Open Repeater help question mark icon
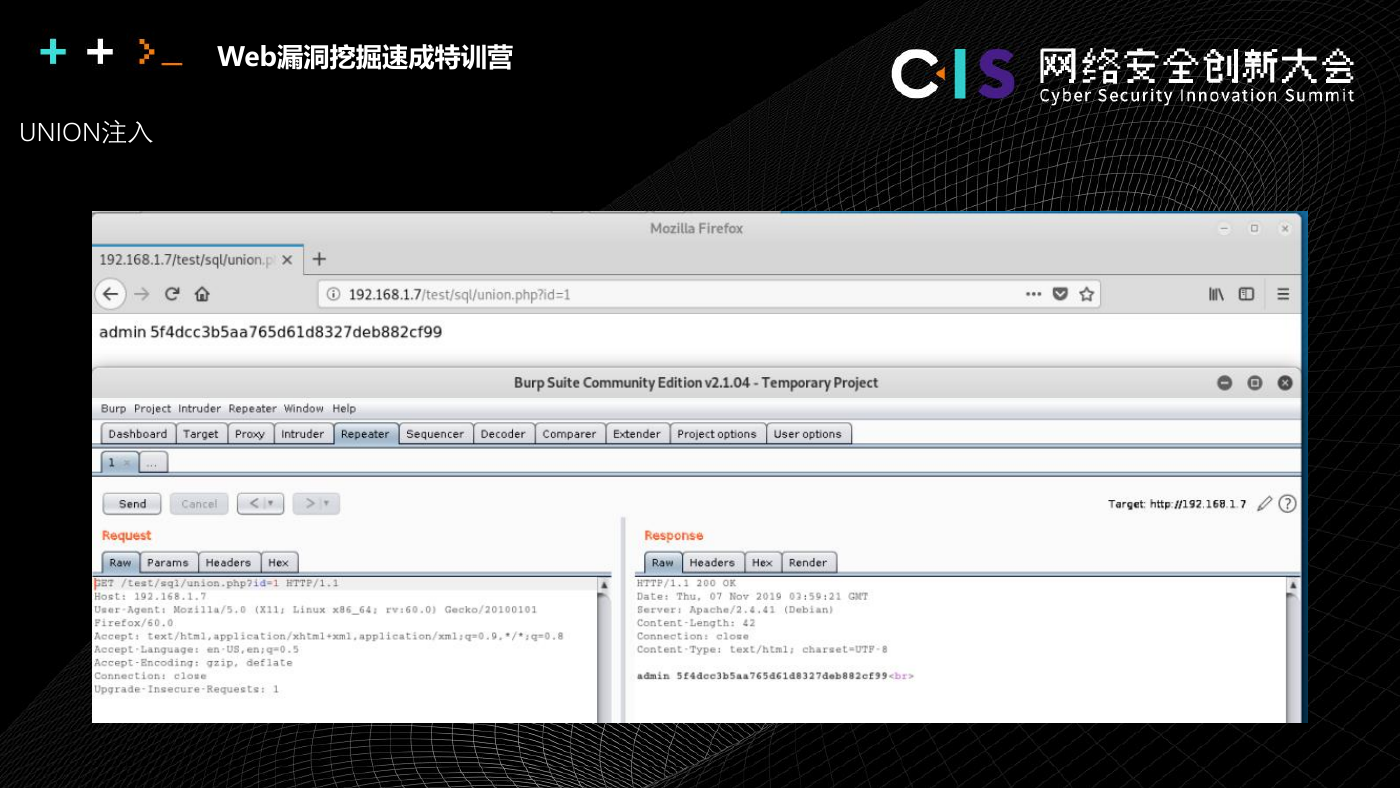The height and width of the screenshot is (788, 1400). point(1288,504)
